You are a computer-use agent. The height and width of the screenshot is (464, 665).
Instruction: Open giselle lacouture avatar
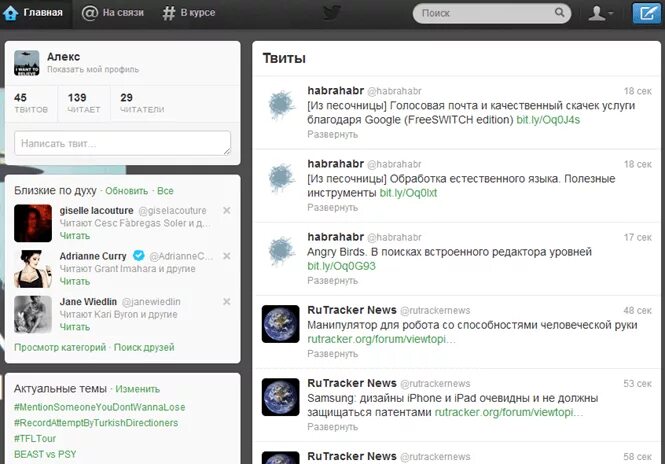click(33, 223)
